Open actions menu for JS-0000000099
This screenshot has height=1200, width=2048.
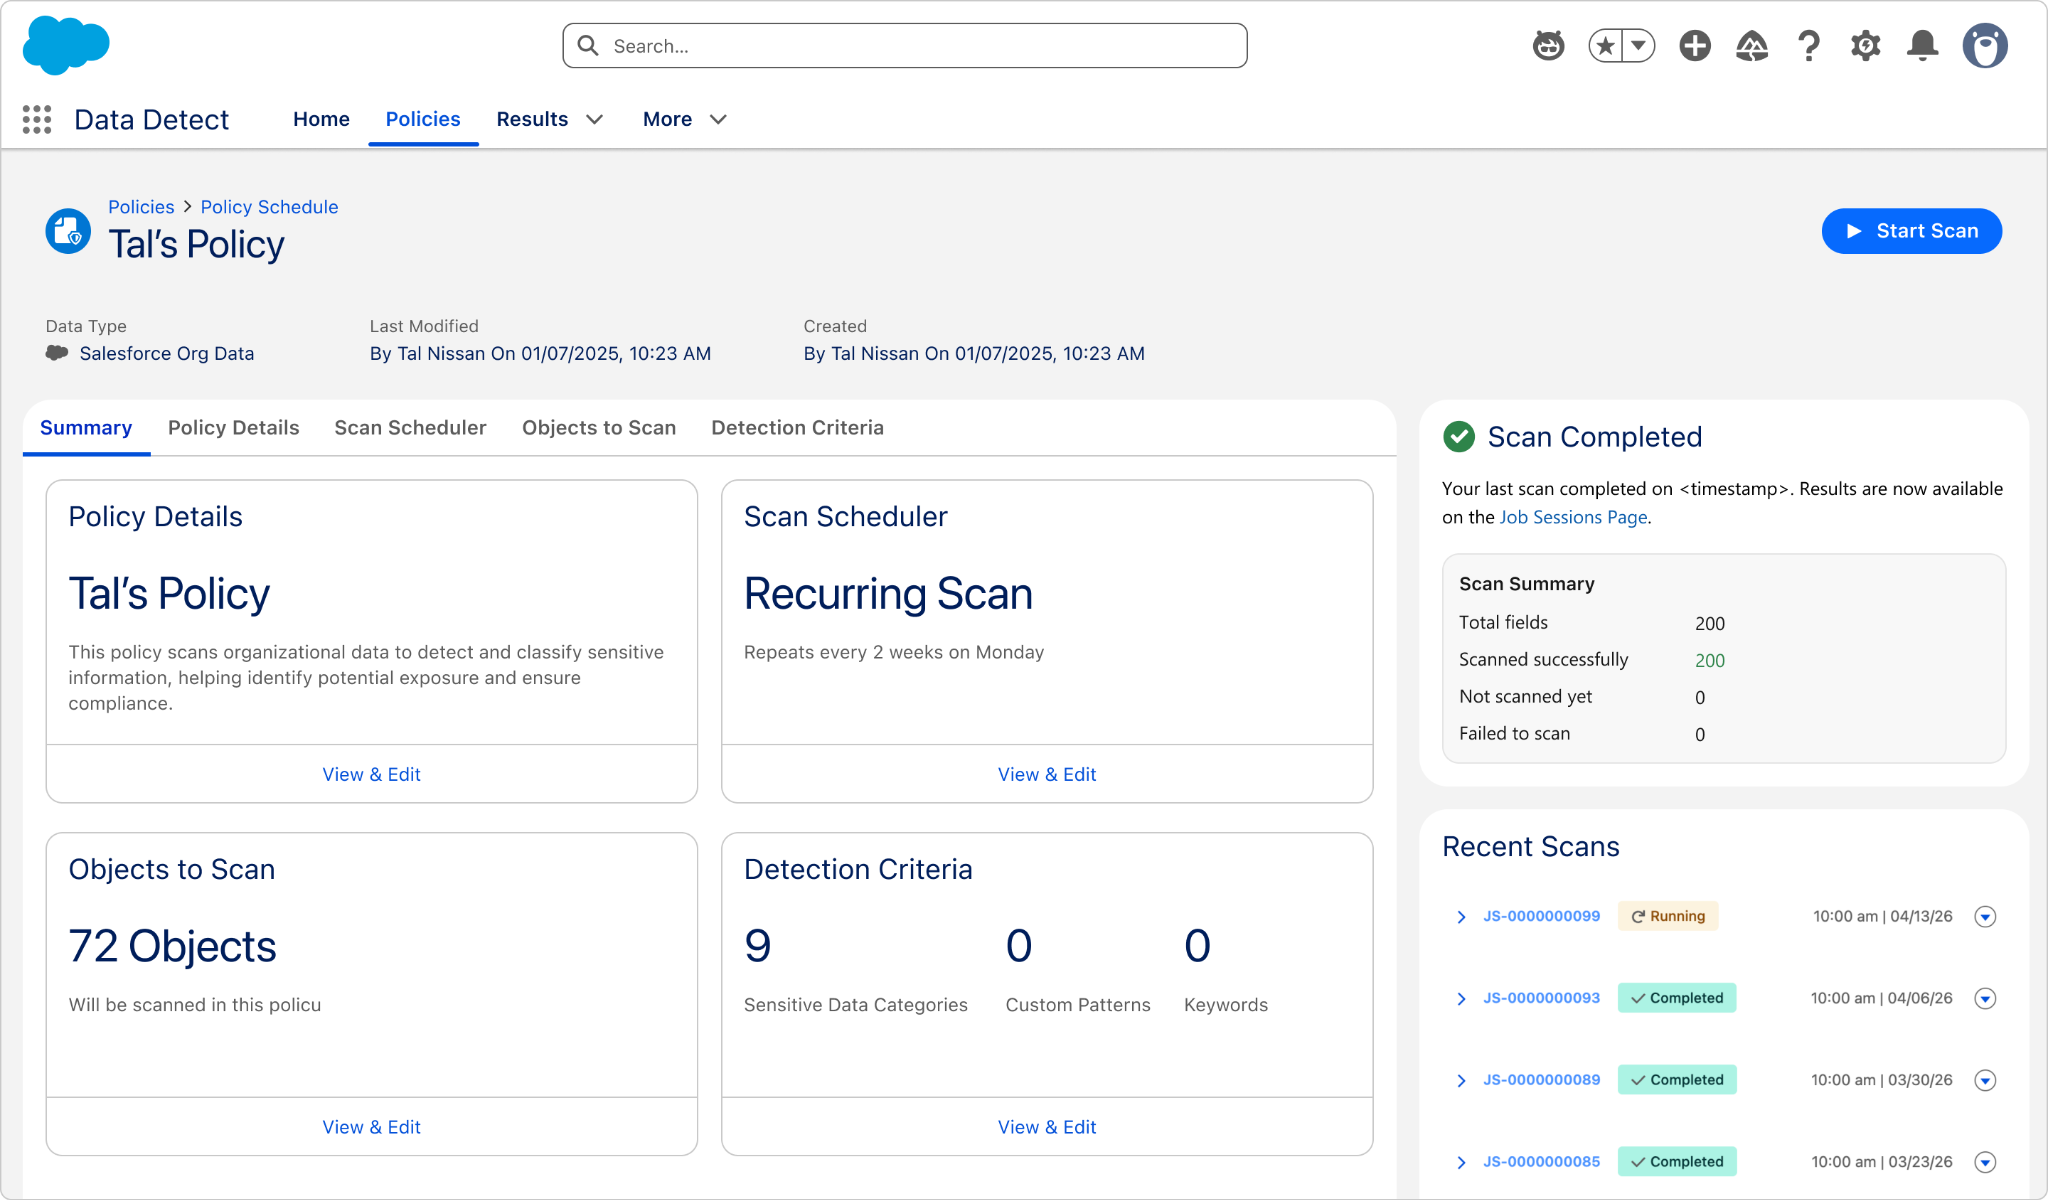tap(1986, 917)
